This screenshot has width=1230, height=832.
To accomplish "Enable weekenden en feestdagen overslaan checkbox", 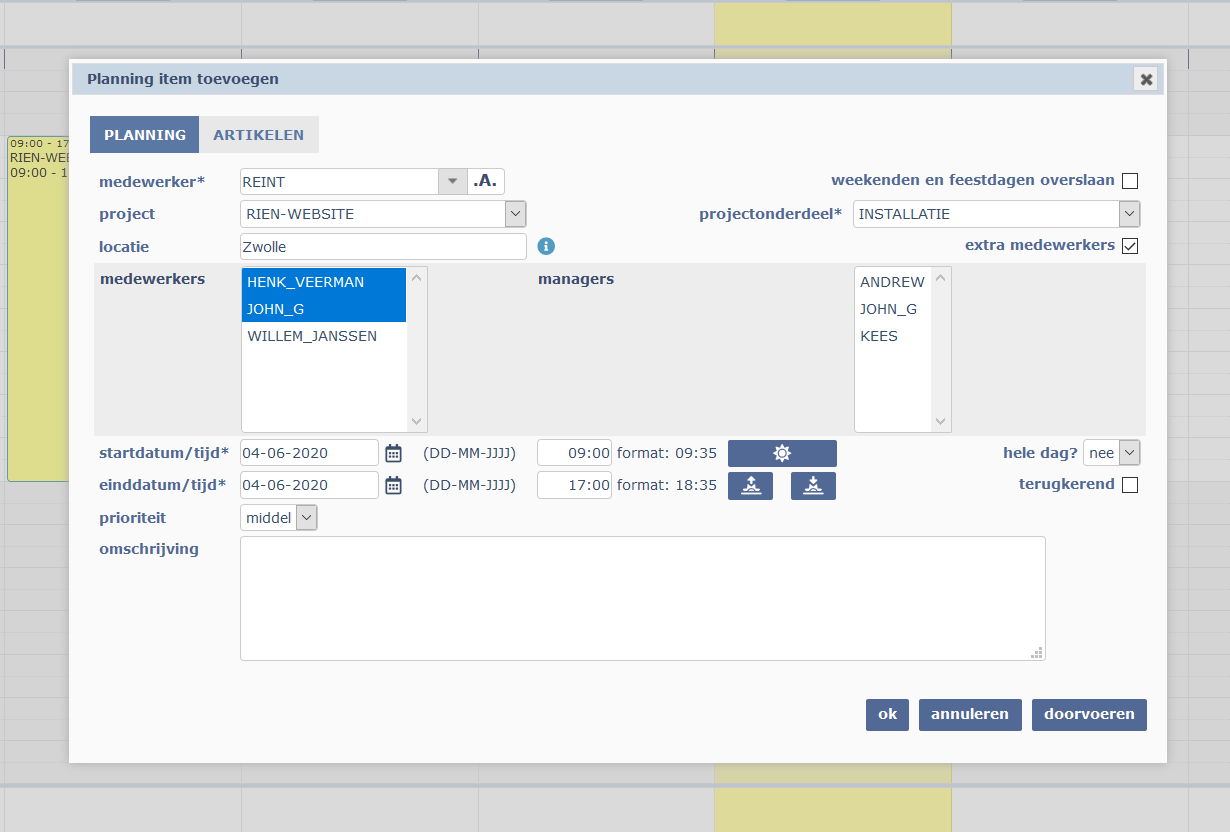I will point(1130,181).
